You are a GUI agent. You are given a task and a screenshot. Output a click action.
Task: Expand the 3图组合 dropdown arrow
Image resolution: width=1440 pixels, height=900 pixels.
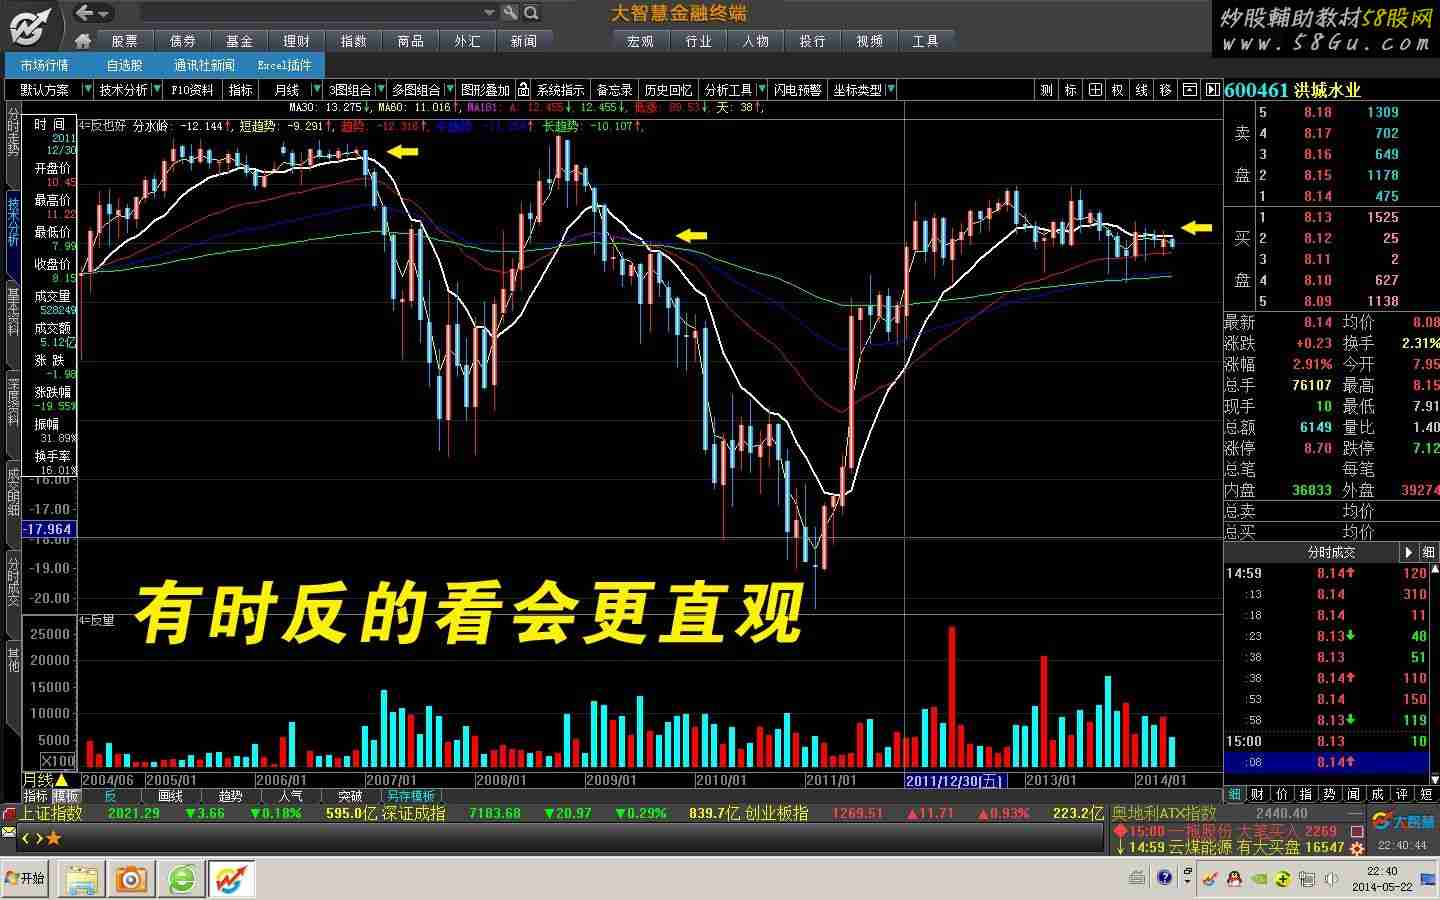pos(380,90)
